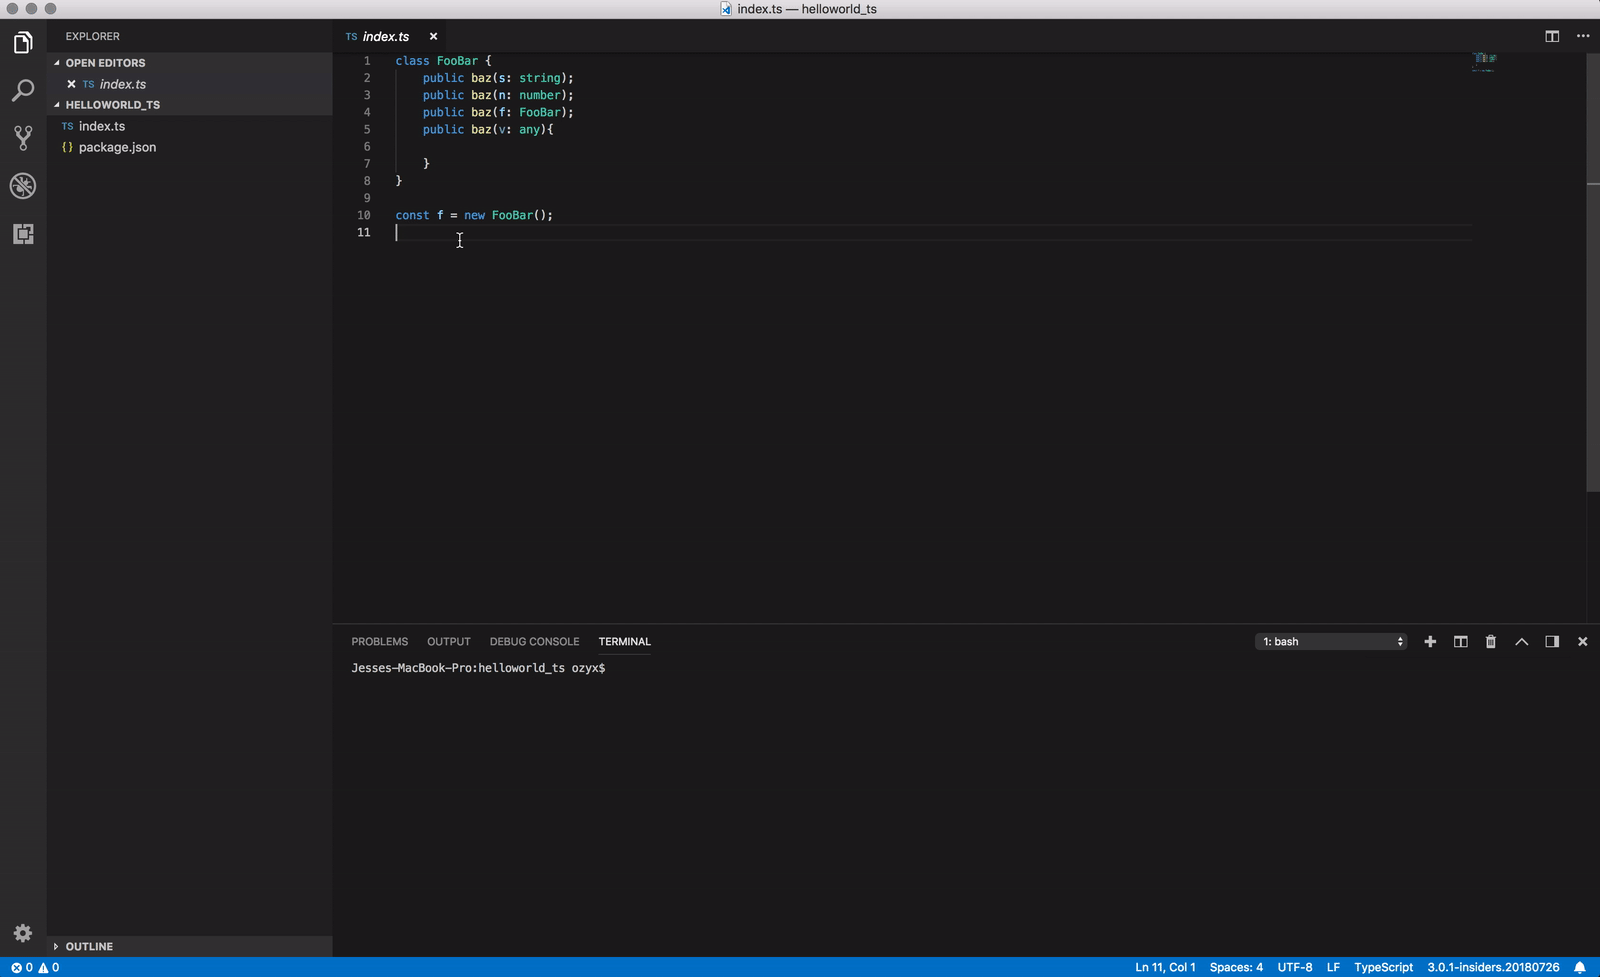Change indentation via Spaces: 4
This screenshot has width=1600, height=977.
point(1236,967)
